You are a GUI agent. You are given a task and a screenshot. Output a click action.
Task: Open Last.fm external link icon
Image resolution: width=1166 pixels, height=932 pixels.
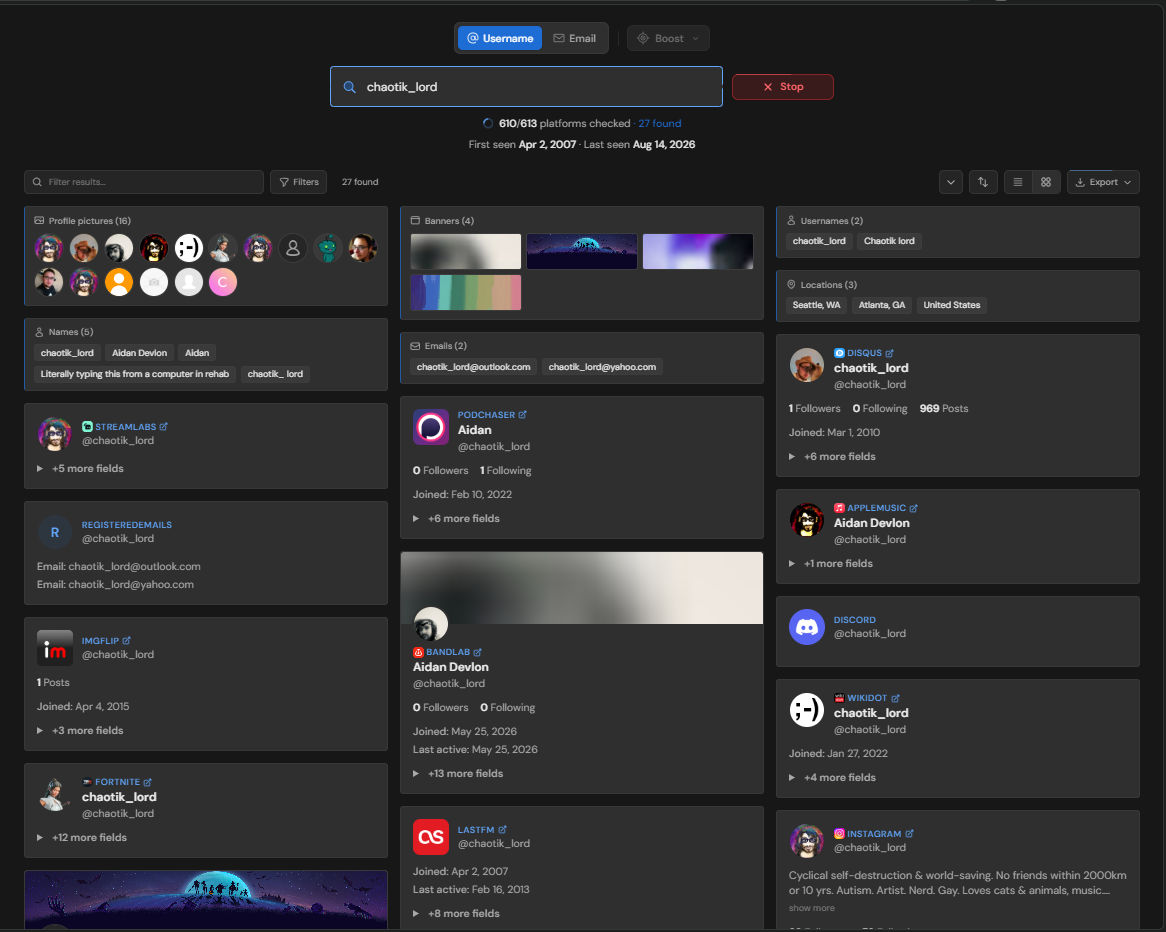pyautogui.click(x=502, y=829)
